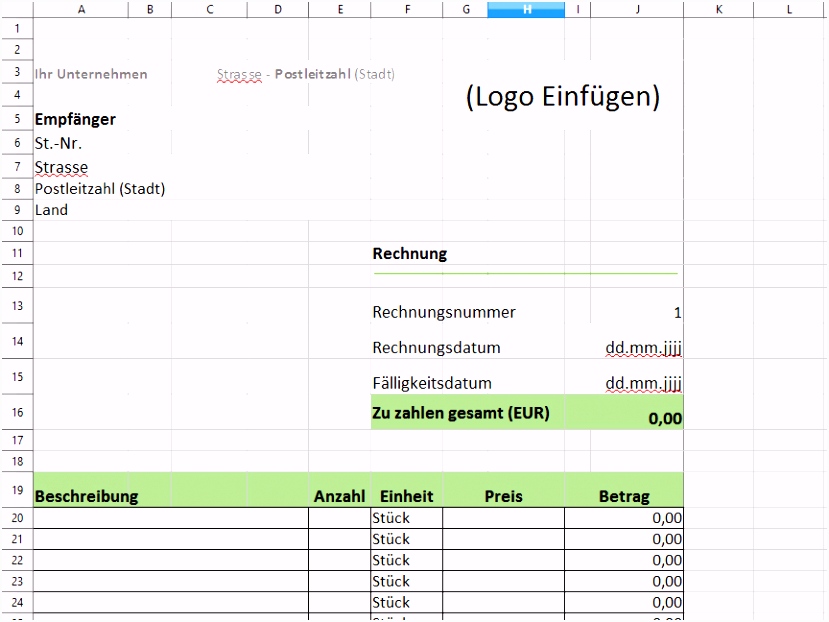Click Betrag '0,00' in row 23
This screenshot has height=622, width=829.
point(667,581)
